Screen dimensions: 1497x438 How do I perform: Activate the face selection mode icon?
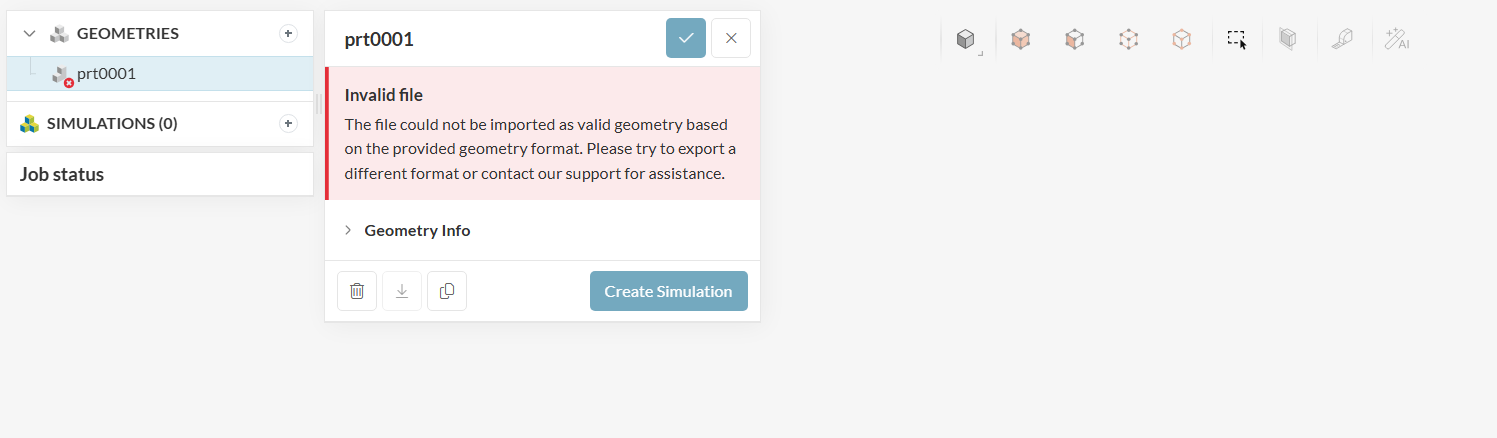[1074, 40]
